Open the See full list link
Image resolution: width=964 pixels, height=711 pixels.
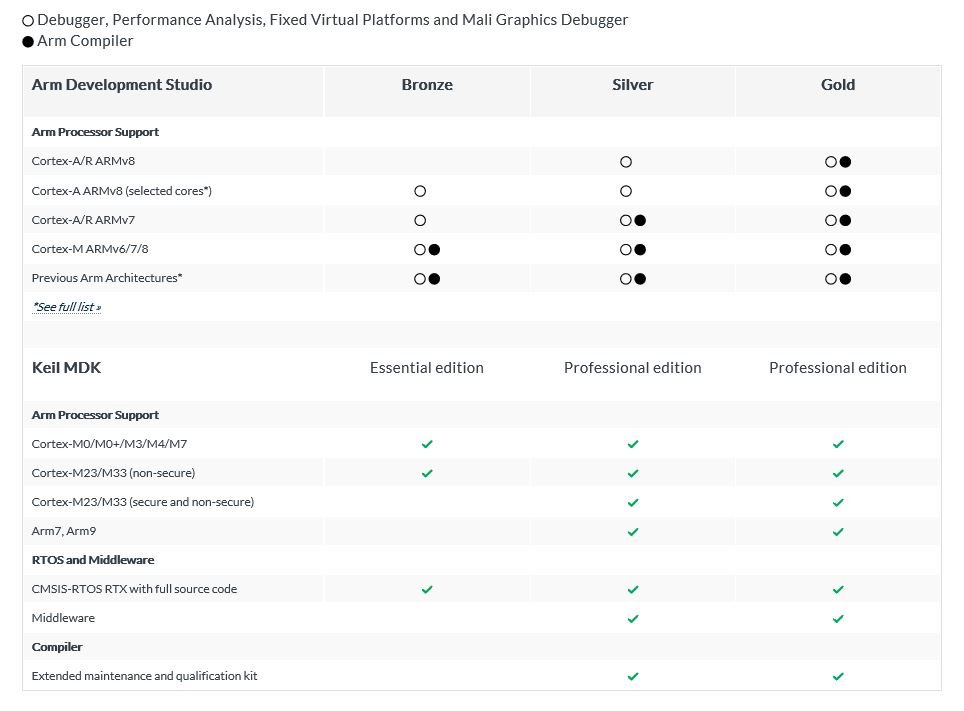tap(66, 306)
